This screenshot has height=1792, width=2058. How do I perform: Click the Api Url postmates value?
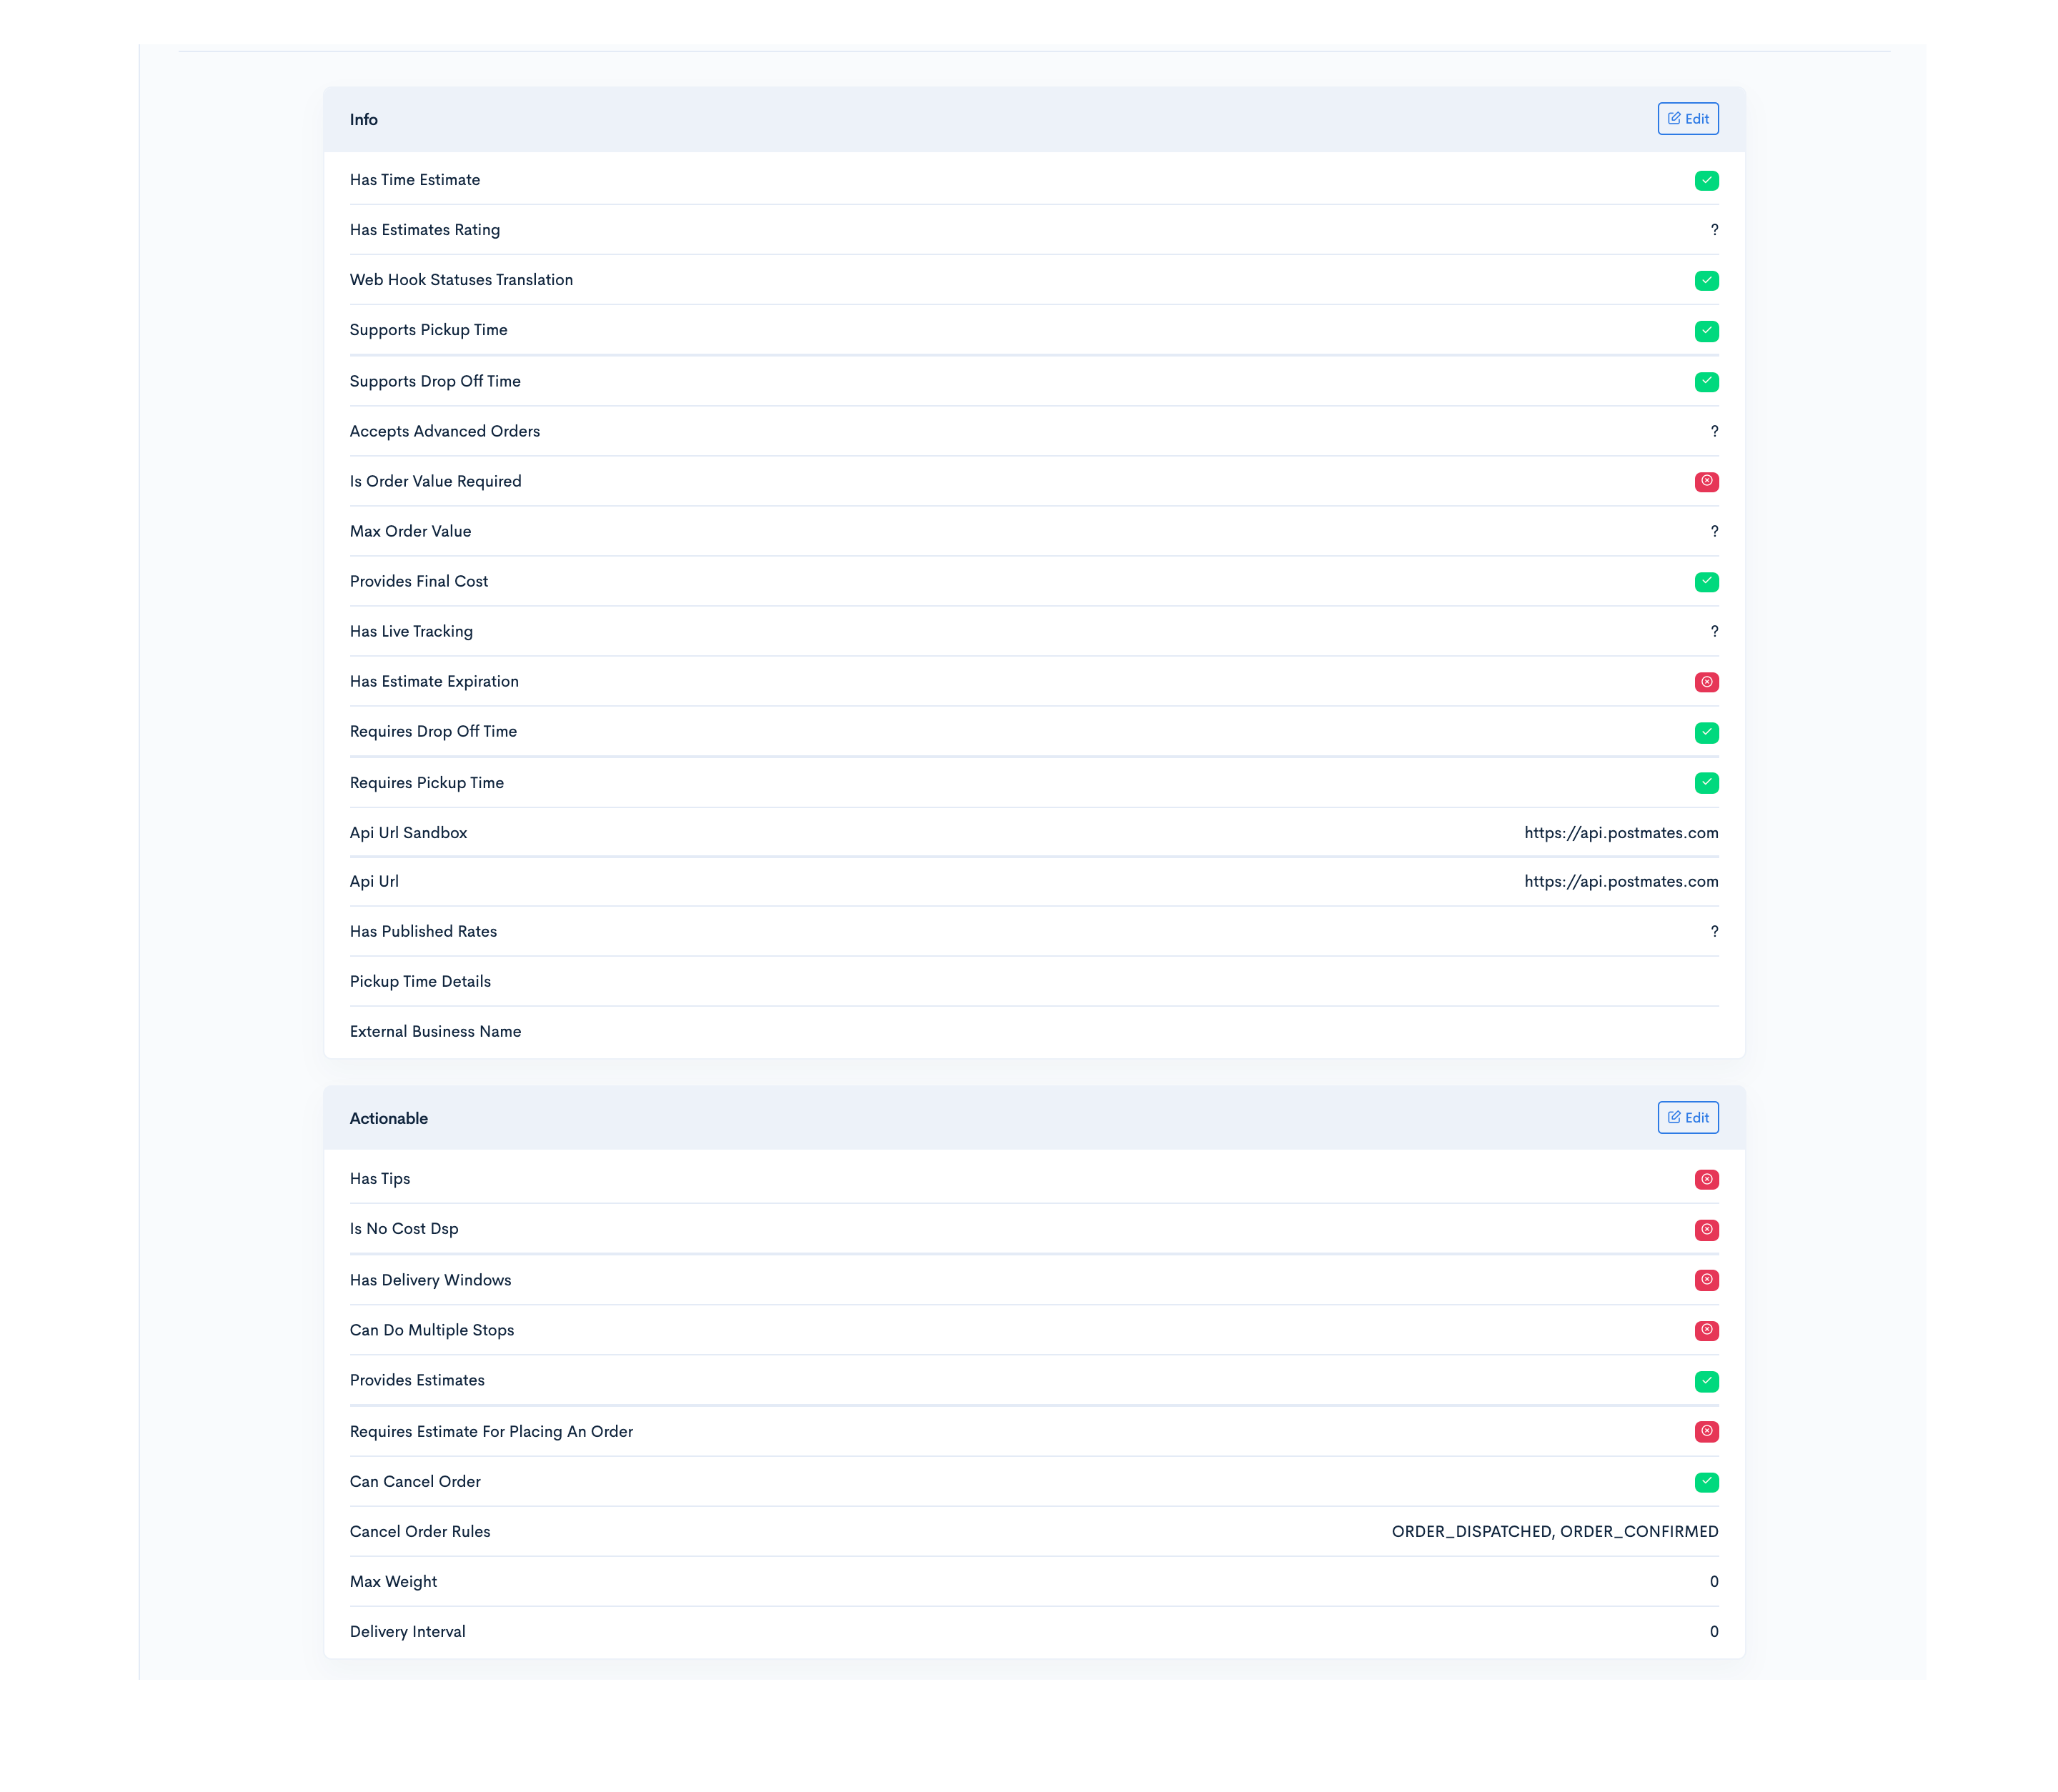click(x=1621, y=882)
